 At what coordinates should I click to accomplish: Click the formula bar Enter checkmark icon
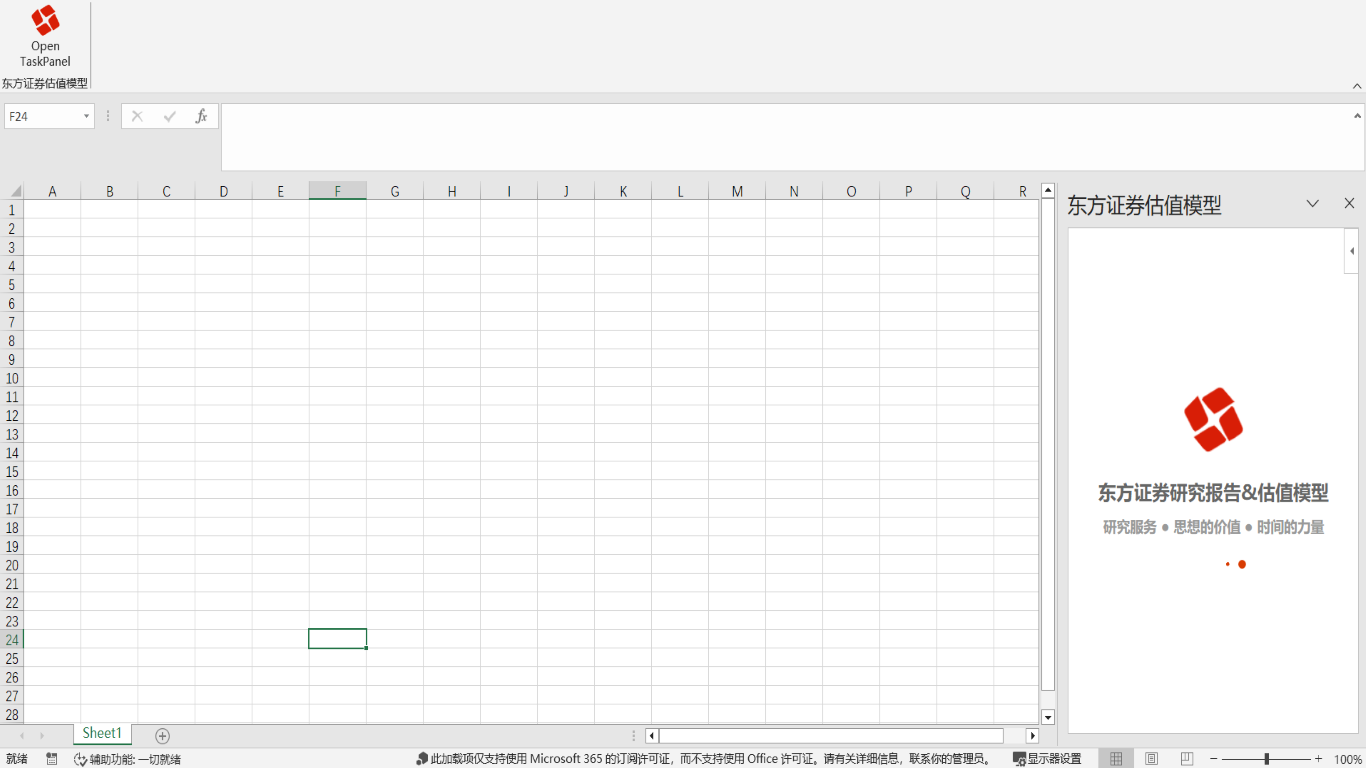click(x=169, y=117)
